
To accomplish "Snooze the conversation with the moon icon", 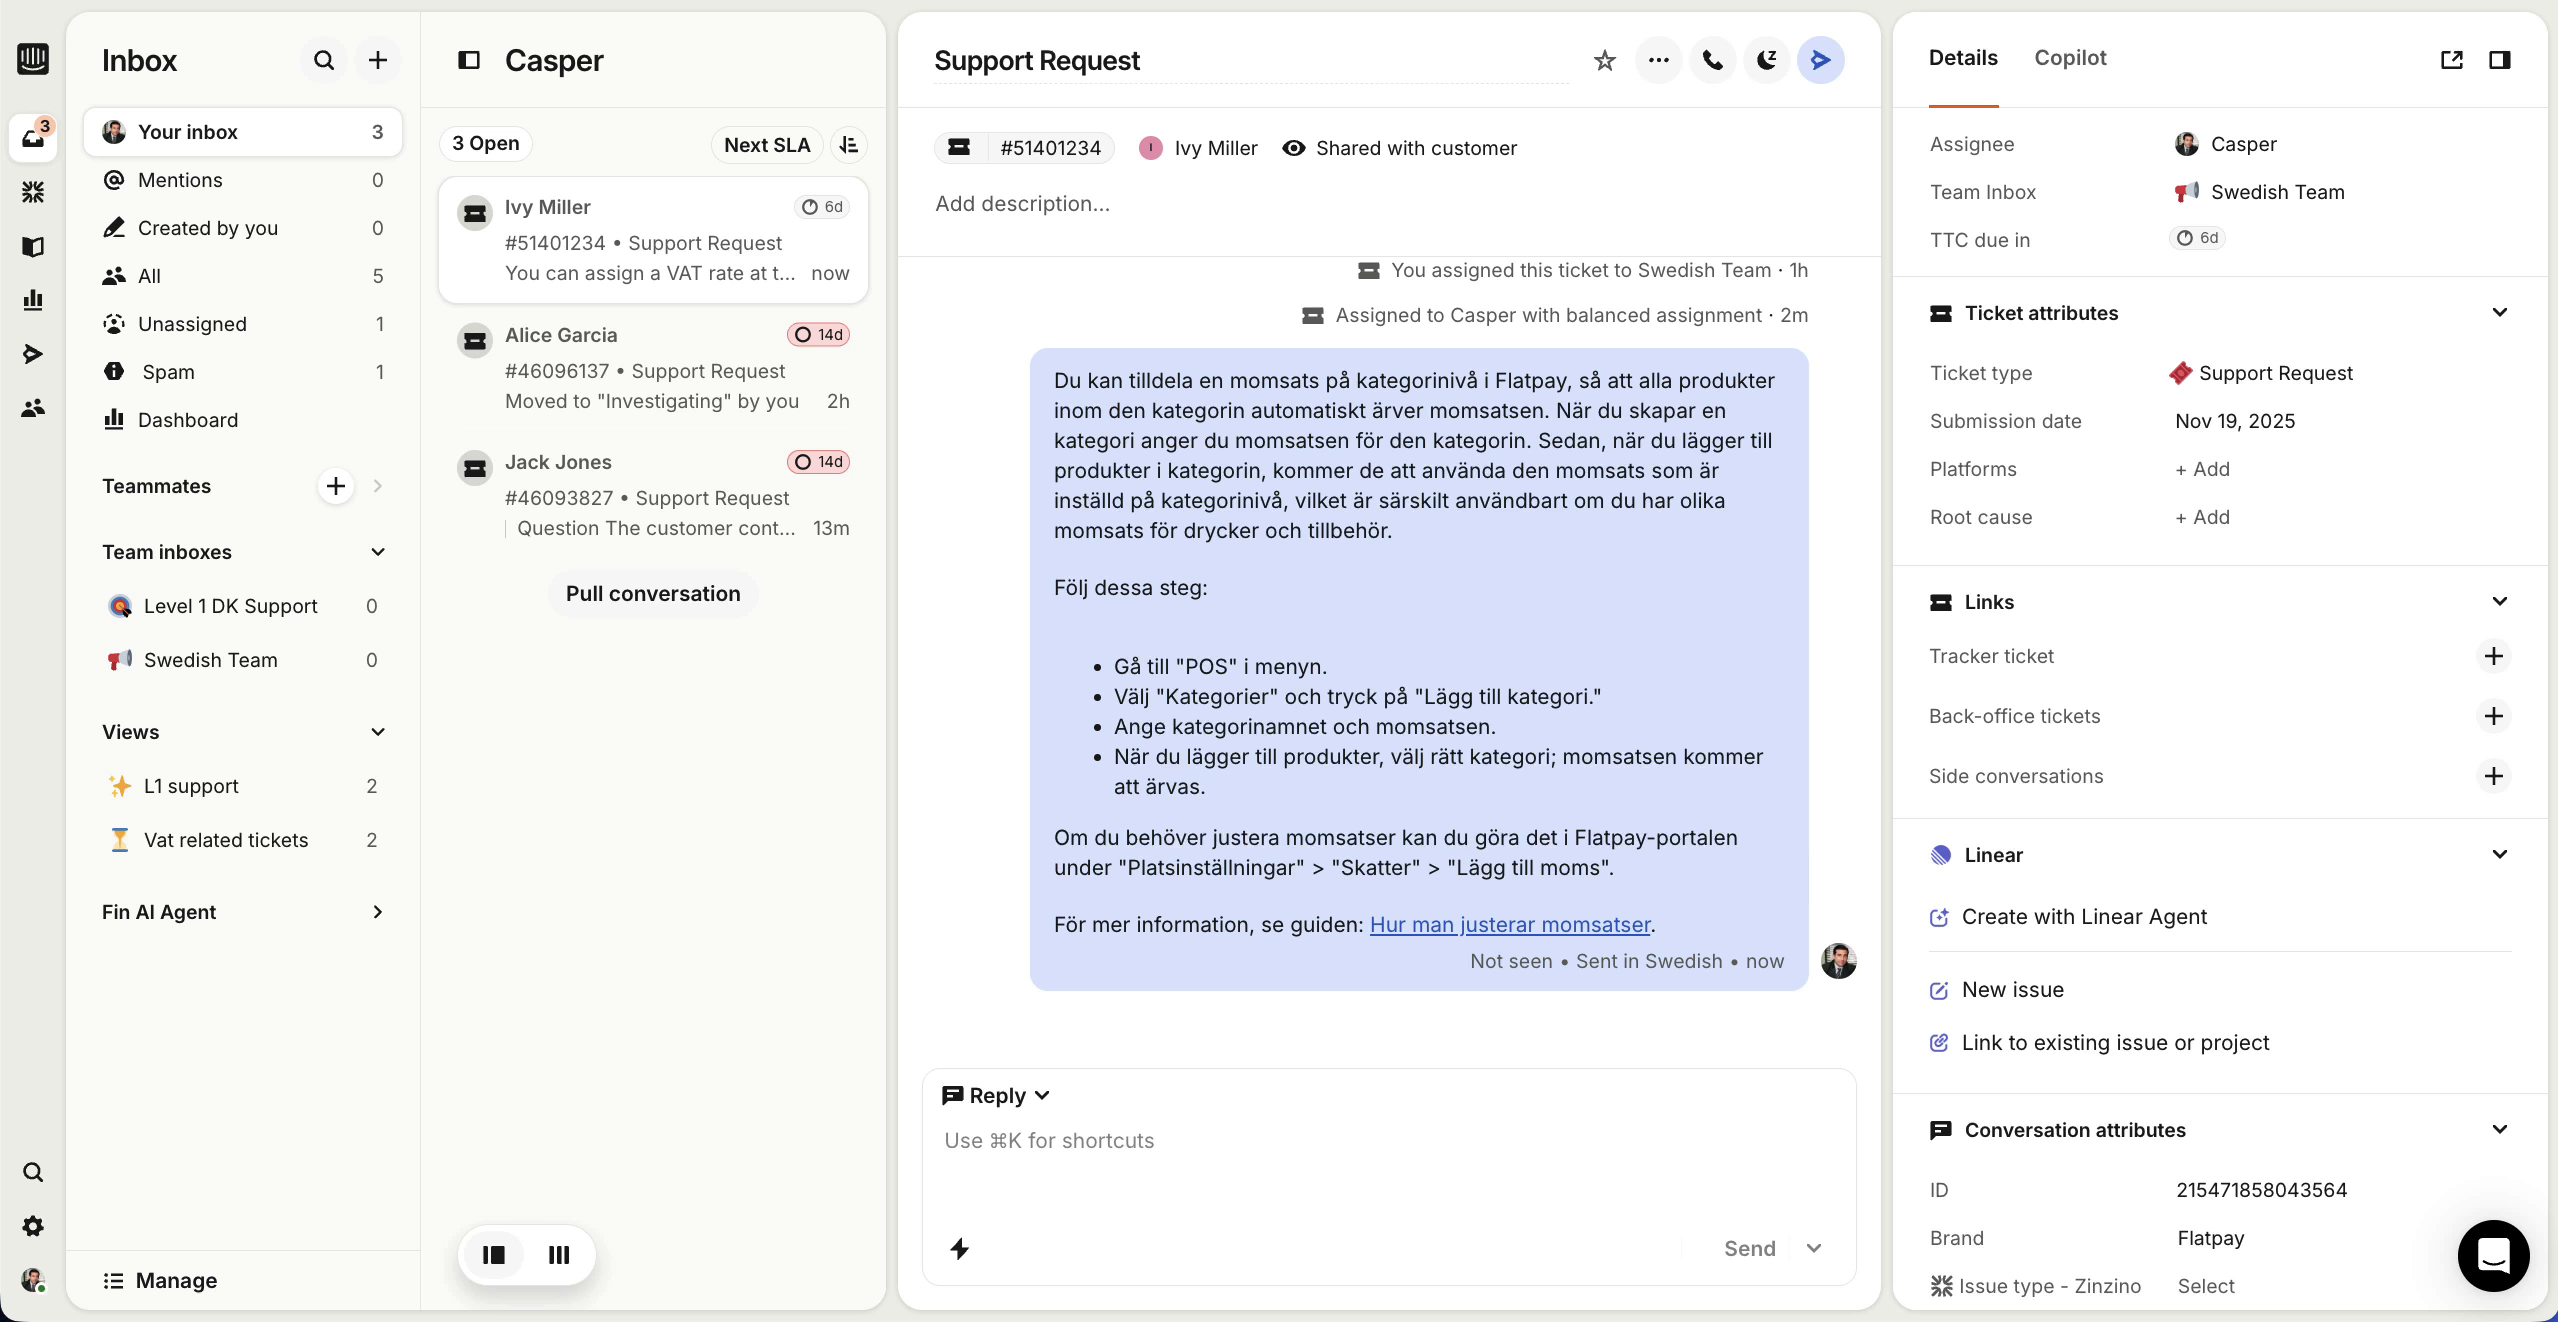I will (x=1766, y=60).
